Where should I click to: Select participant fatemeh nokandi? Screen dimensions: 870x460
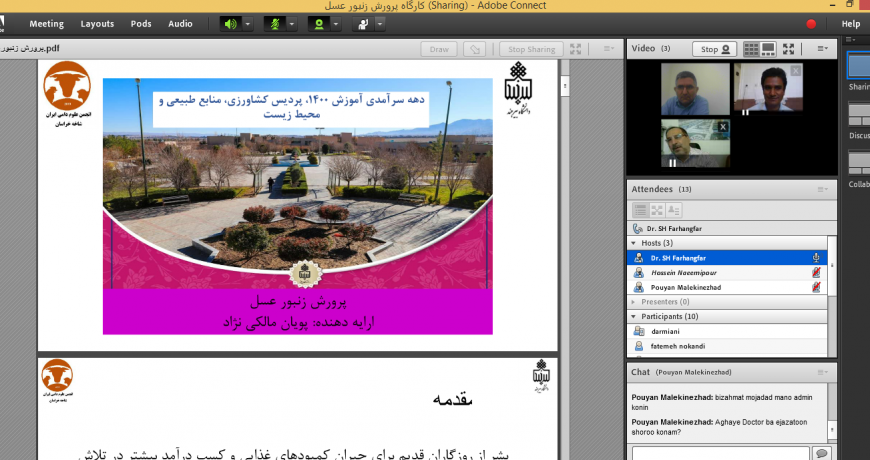tap(727, 346)
